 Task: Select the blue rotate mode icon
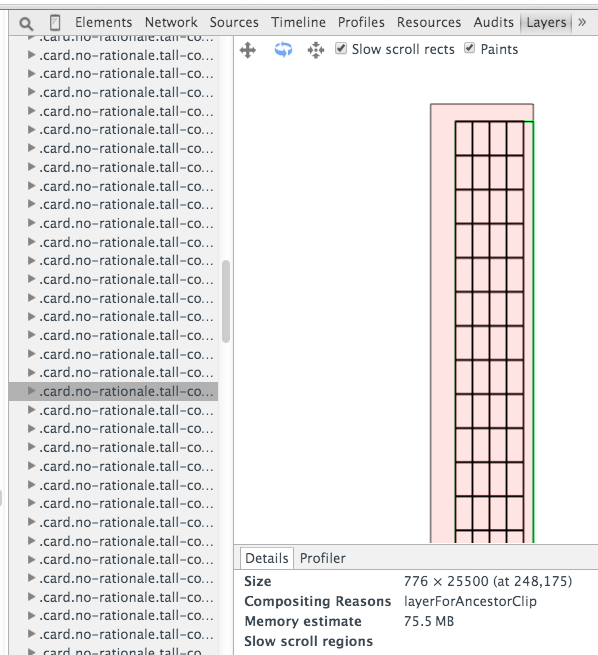283,50
